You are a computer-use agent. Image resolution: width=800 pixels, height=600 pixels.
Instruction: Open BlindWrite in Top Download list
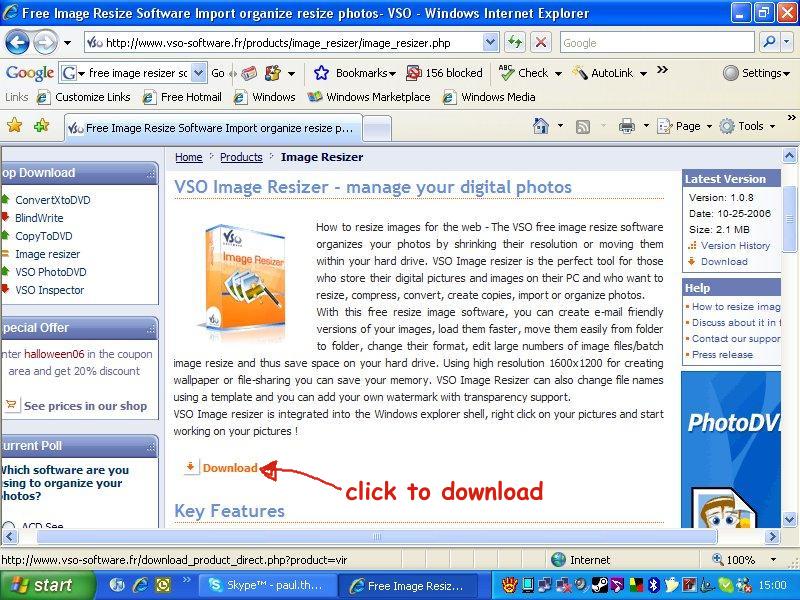[39, 218]
